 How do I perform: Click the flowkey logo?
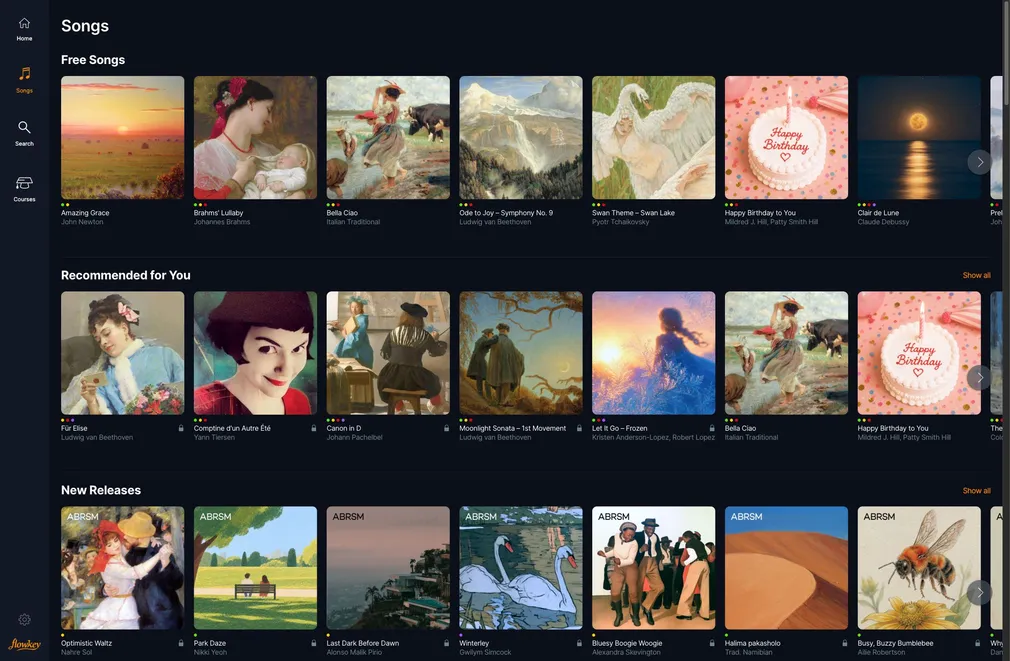point(24,644)
